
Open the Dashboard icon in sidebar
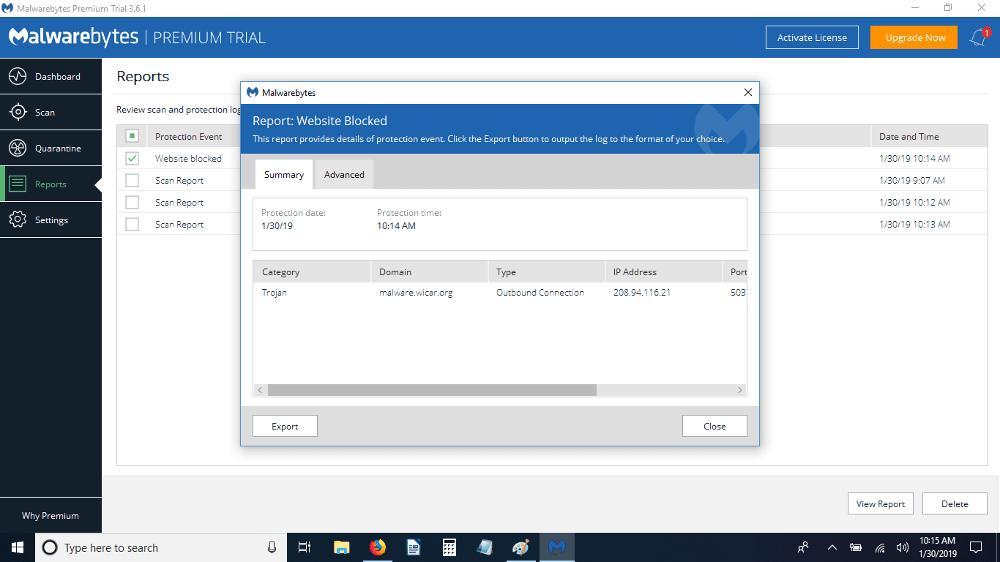pos(18,77)
